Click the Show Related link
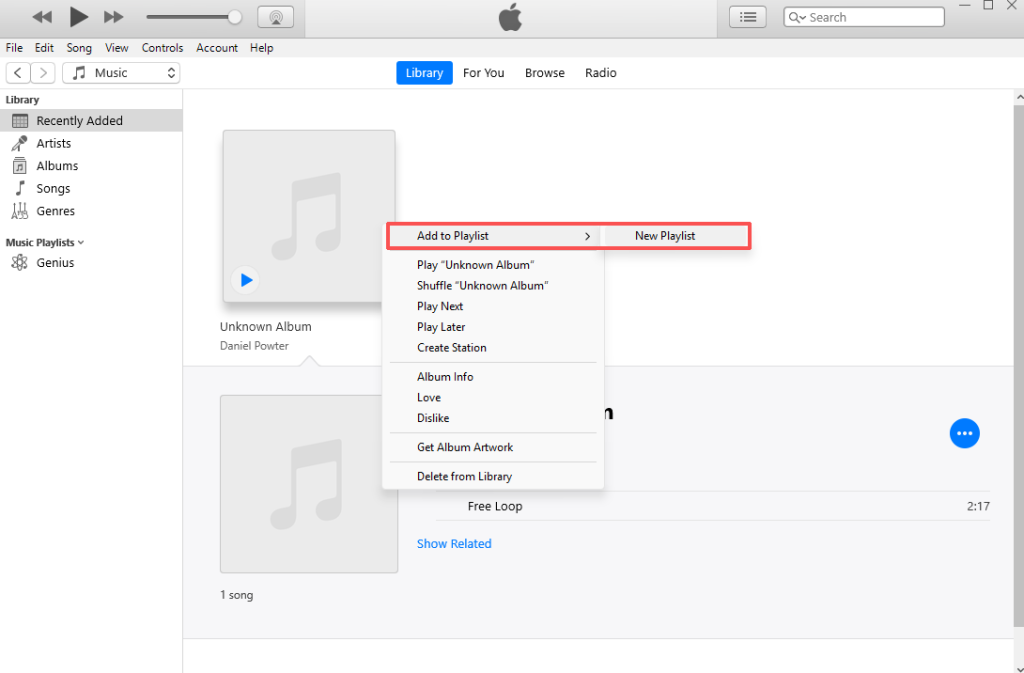 (x=454, y=543)
